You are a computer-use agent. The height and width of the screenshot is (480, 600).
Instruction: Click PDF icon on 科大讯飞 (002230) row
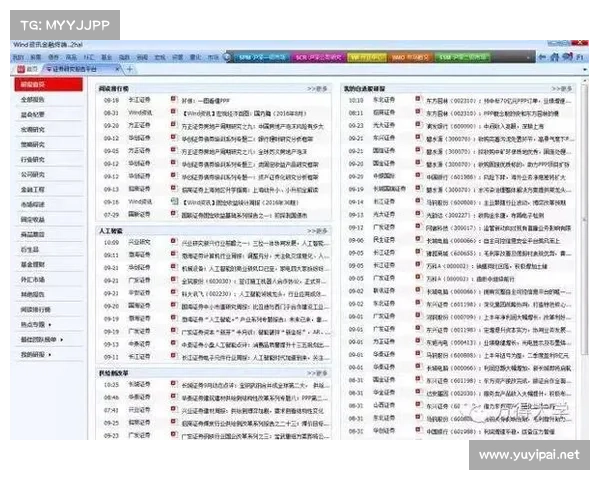[174, 292]
